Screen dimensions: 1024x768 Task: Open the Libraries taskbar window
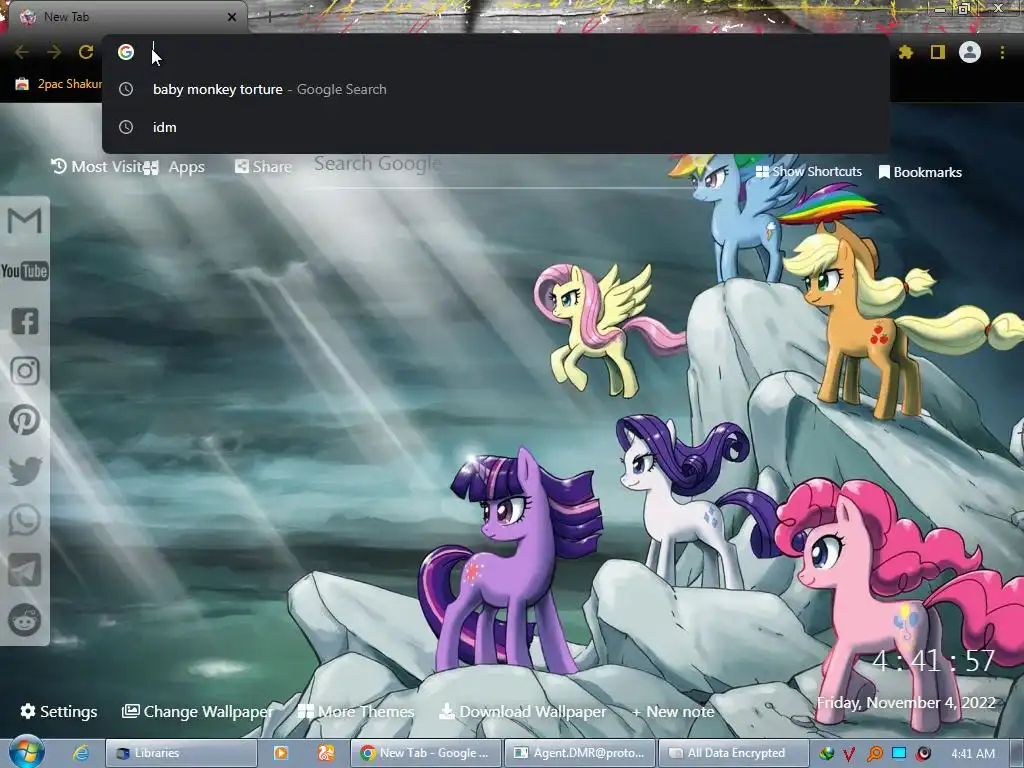click(x=181, y=753)
